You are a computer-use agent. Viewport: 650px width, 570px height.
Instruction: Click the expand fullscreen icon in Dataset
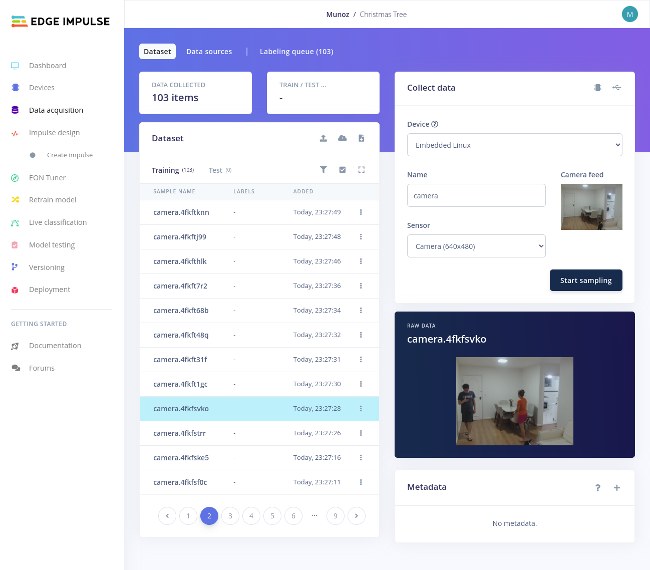(361, 170)
